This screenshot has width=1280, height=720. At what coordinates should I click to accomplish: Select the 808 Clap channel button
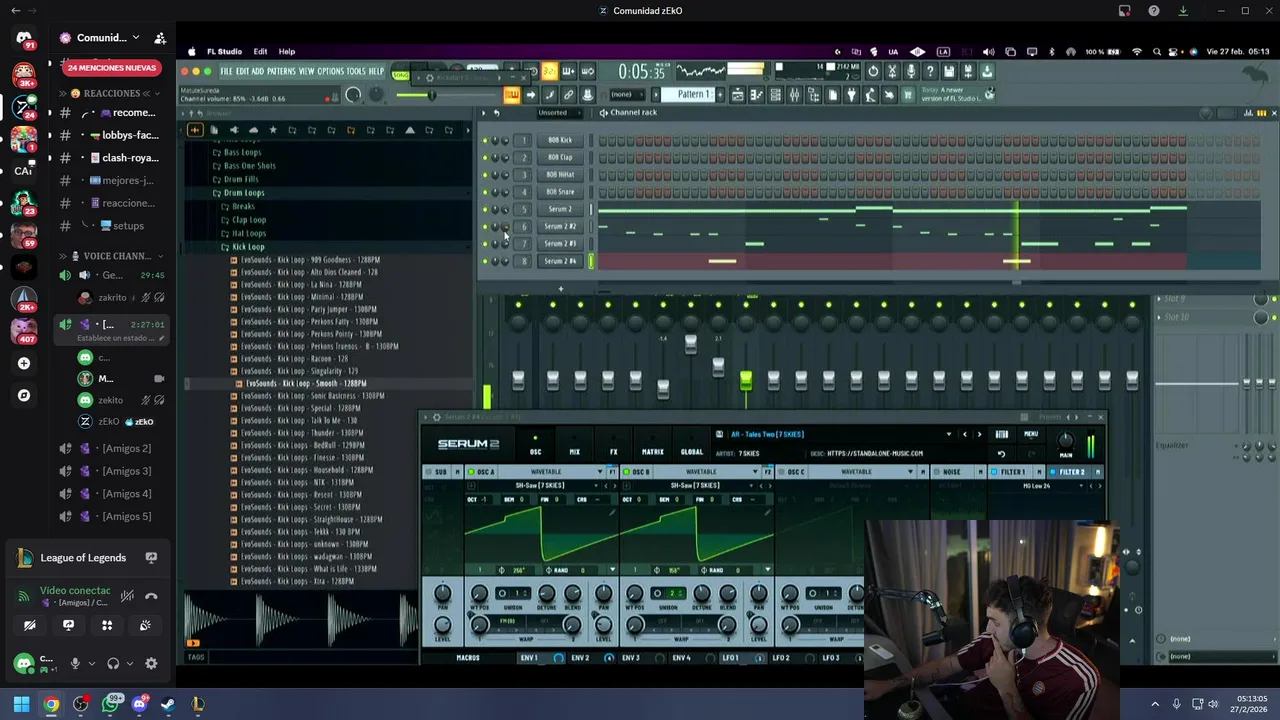tap(560, 158)
